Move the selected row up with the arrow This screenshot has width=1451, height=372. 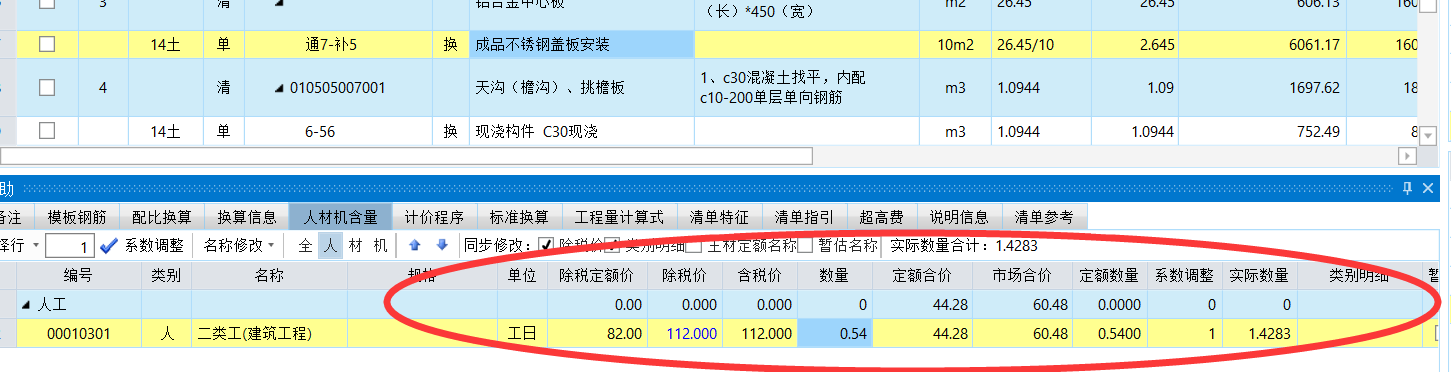(x=415, y=245)
